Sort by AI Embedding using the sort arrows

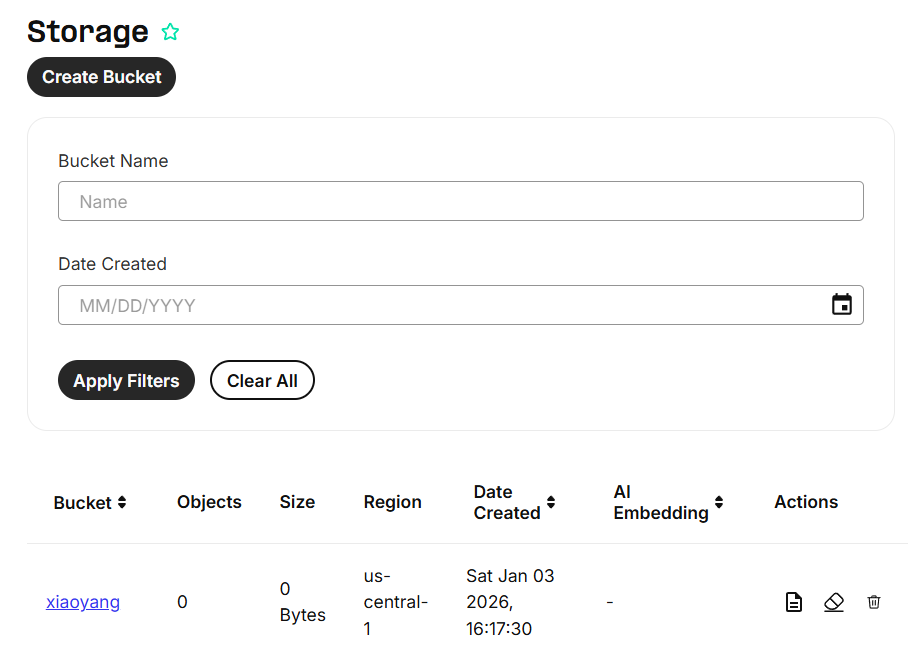point(719,502)
